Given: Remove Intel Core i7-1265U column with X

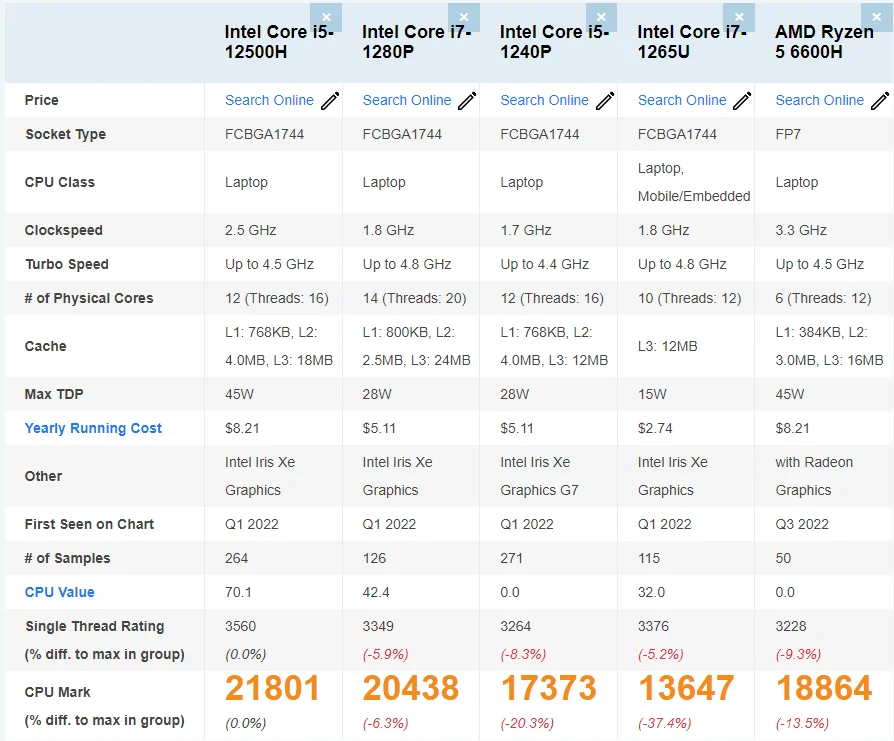Looking at the screenshot, I should coord(739,17).
